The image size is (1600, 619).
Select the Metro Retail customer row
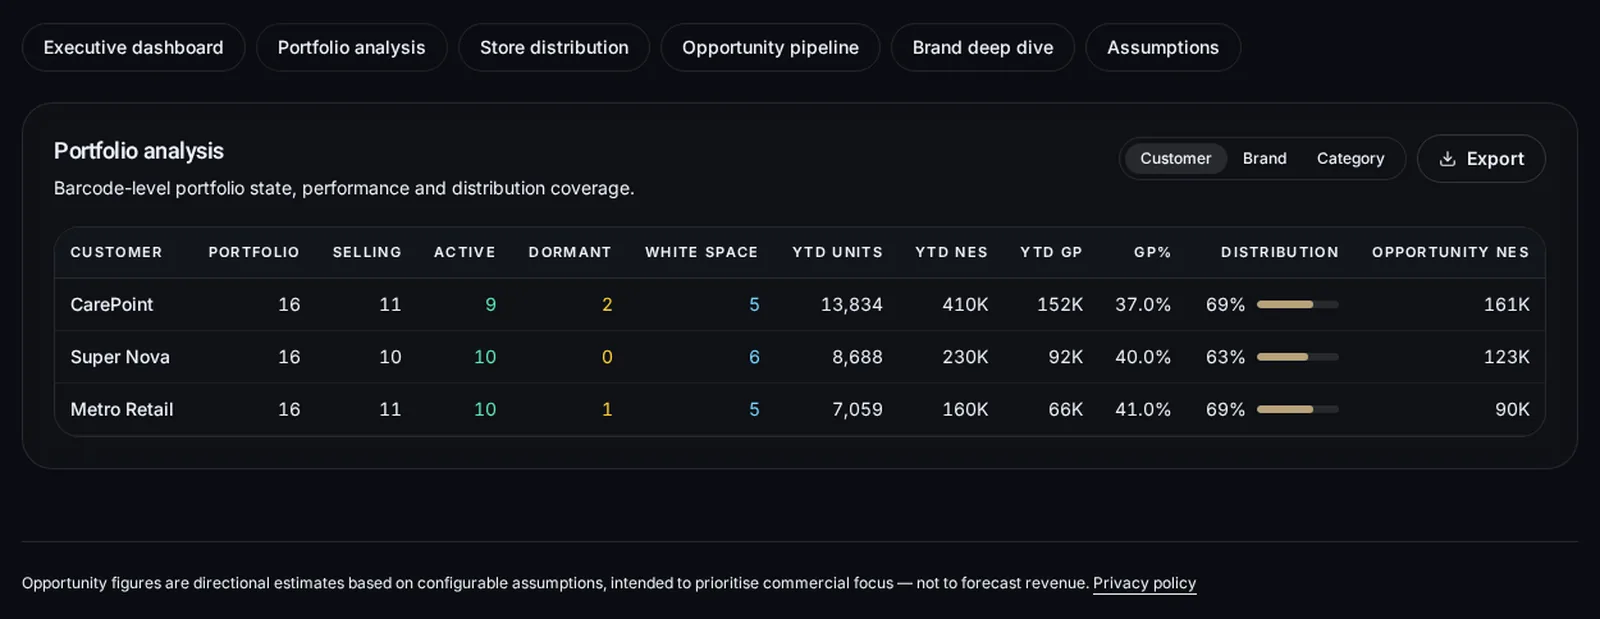(800, 409)
